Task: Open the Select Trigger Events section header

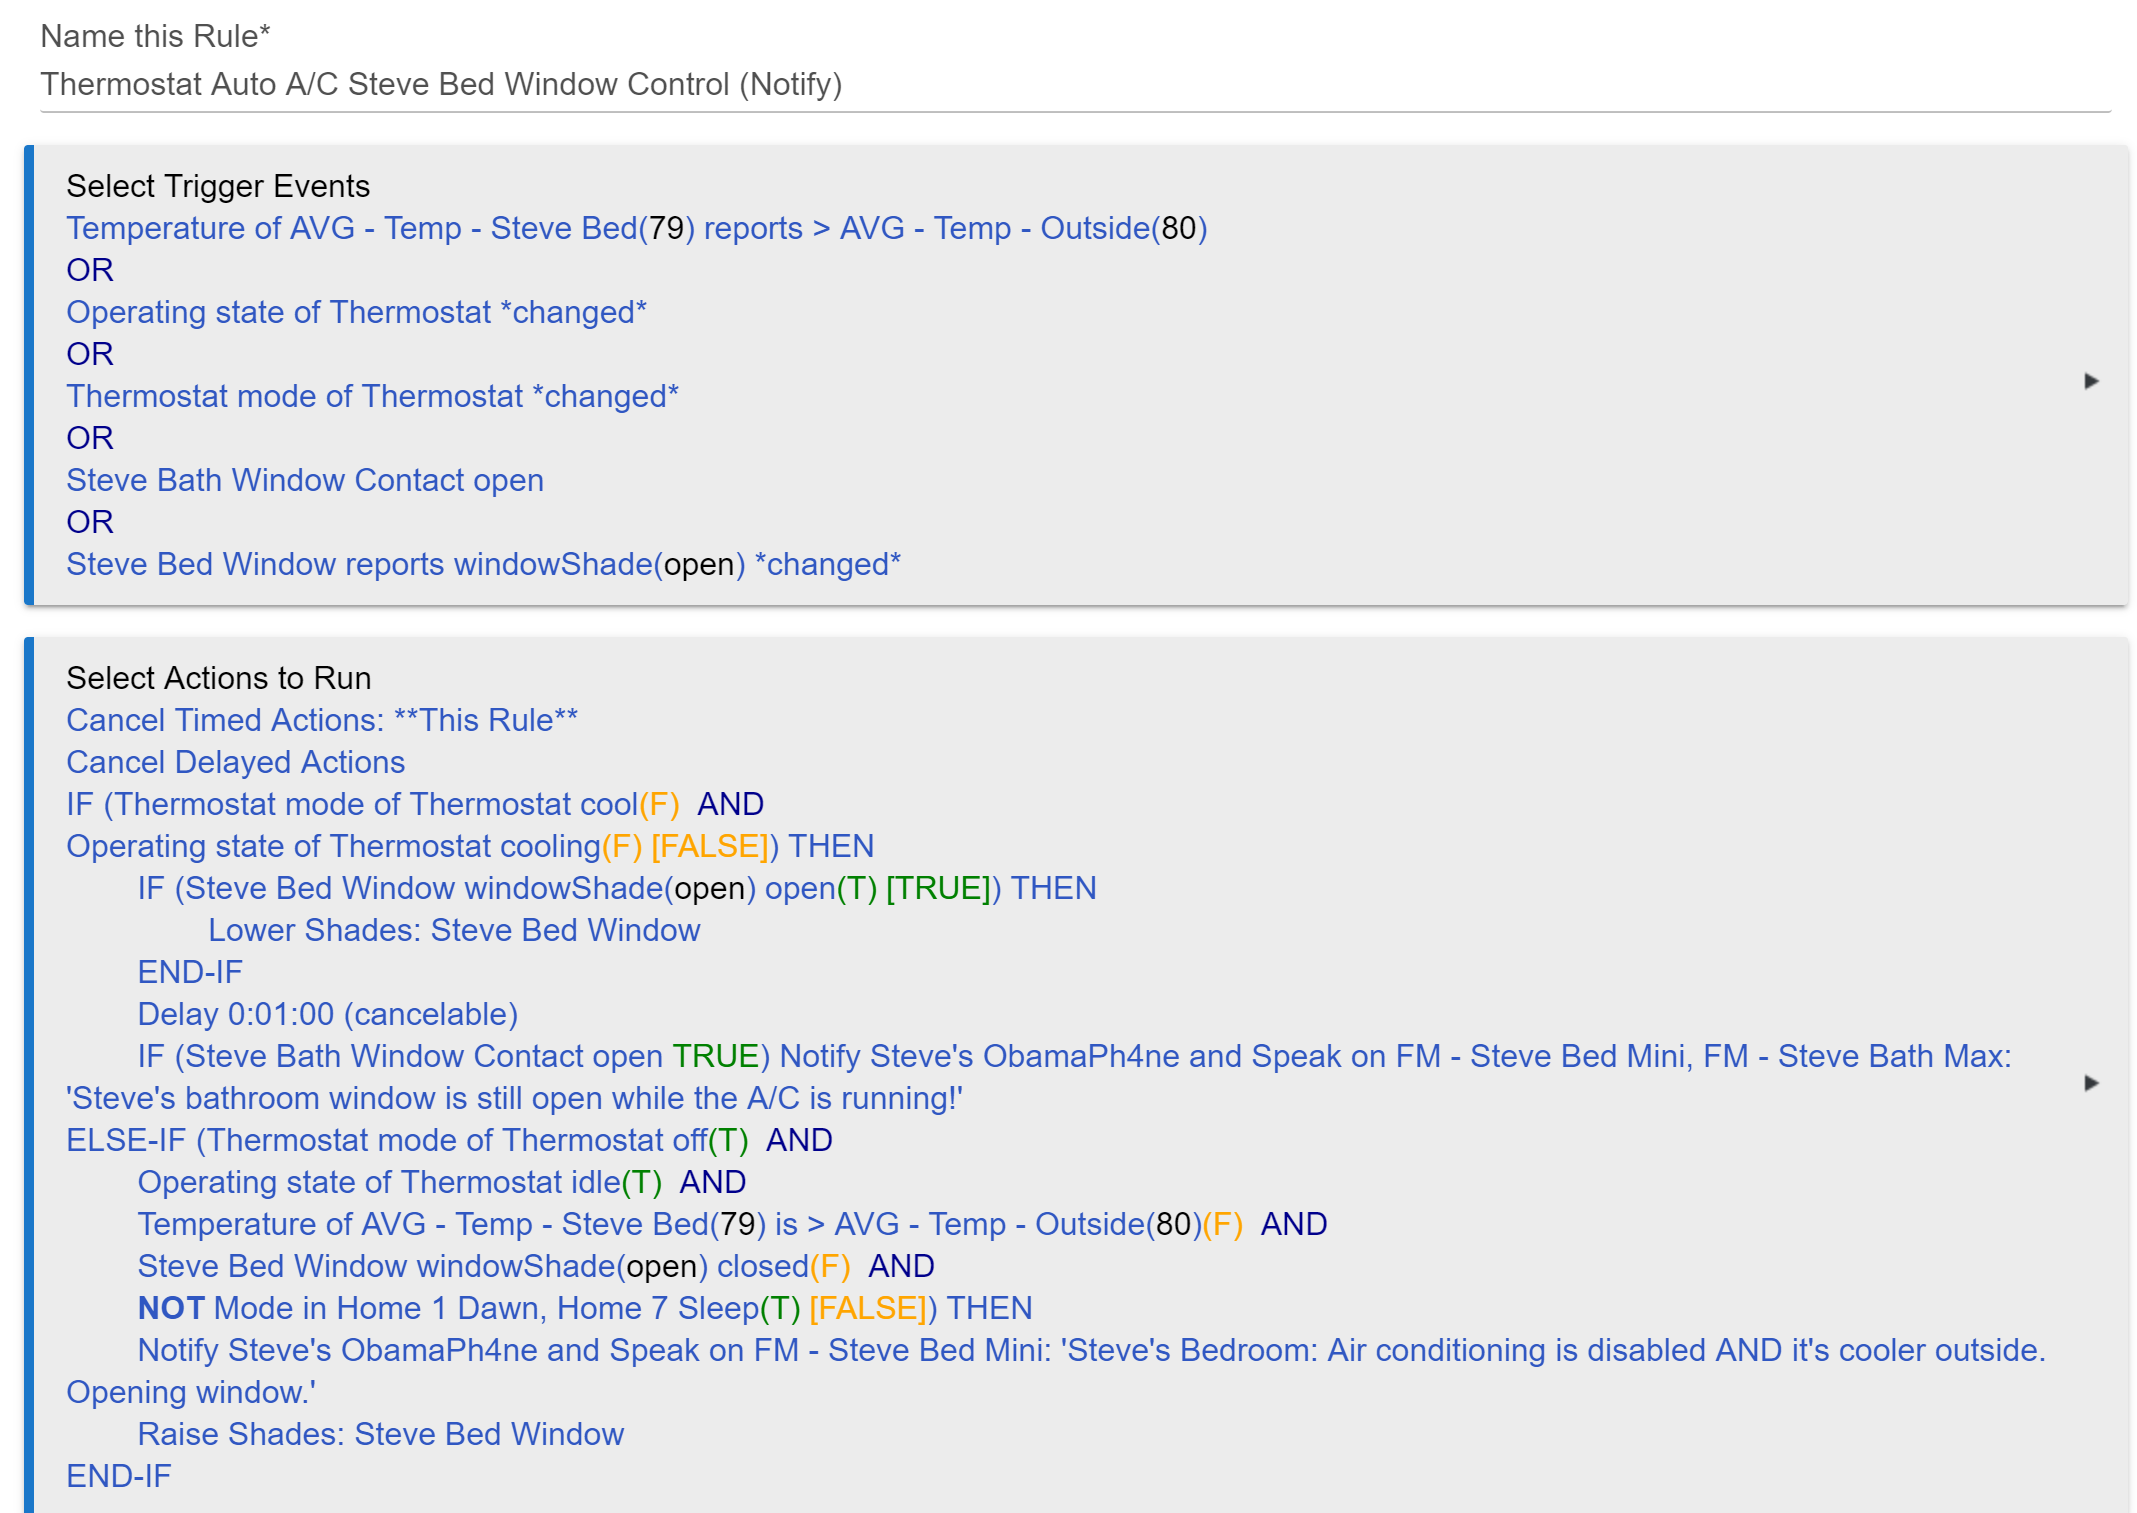Action: coord(218,186)
